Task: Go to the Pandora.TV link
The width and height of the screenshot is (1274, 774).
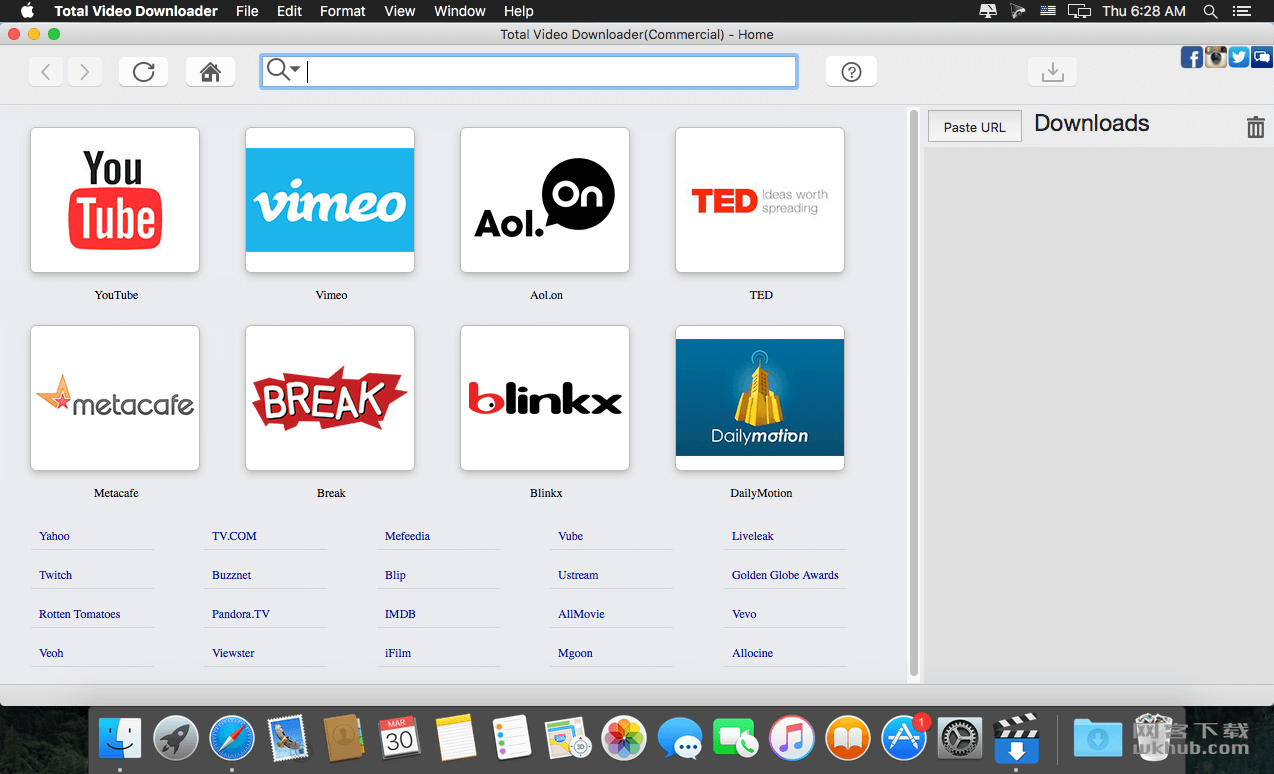Action: pos(241,614)
